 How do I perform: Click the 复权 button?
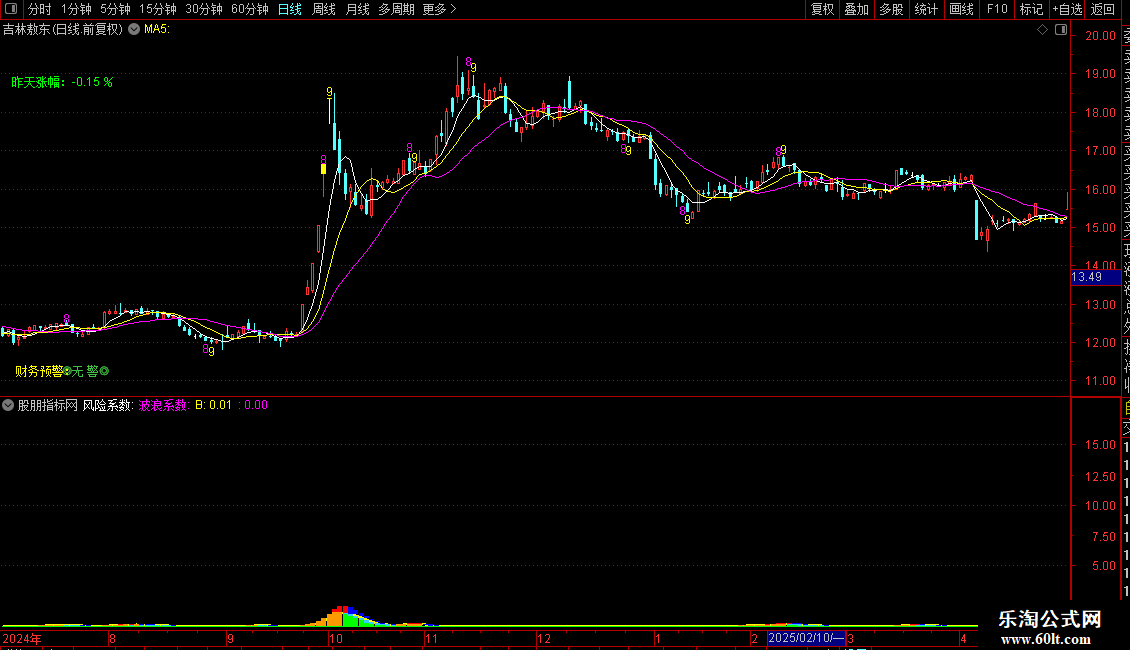(x=822, y=9)
